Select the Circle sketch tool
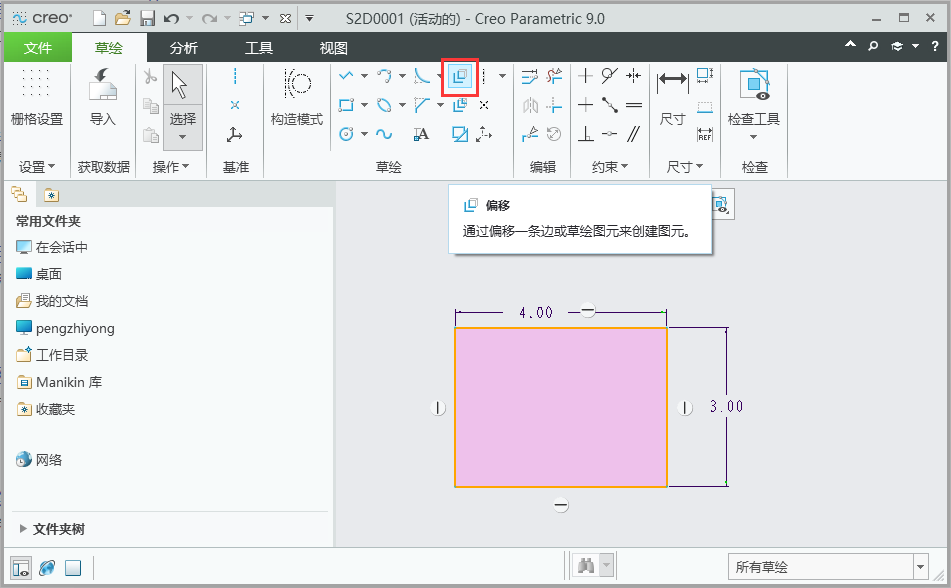Screen dimensions: 951x588 346,134
